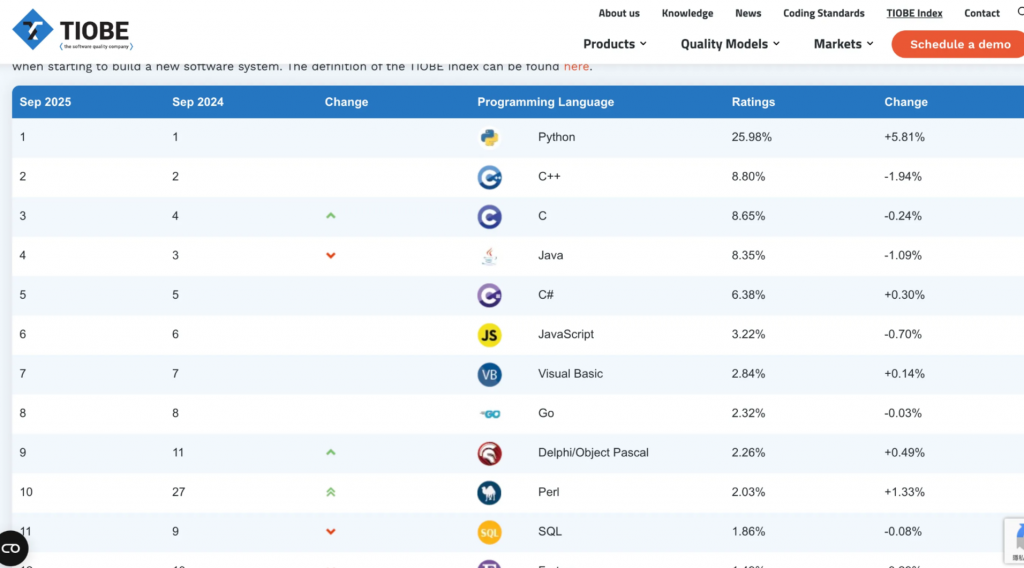This screenshot has height=568, width=1024.
Task: Follow the red 'here' definition link
Action: 576,66
